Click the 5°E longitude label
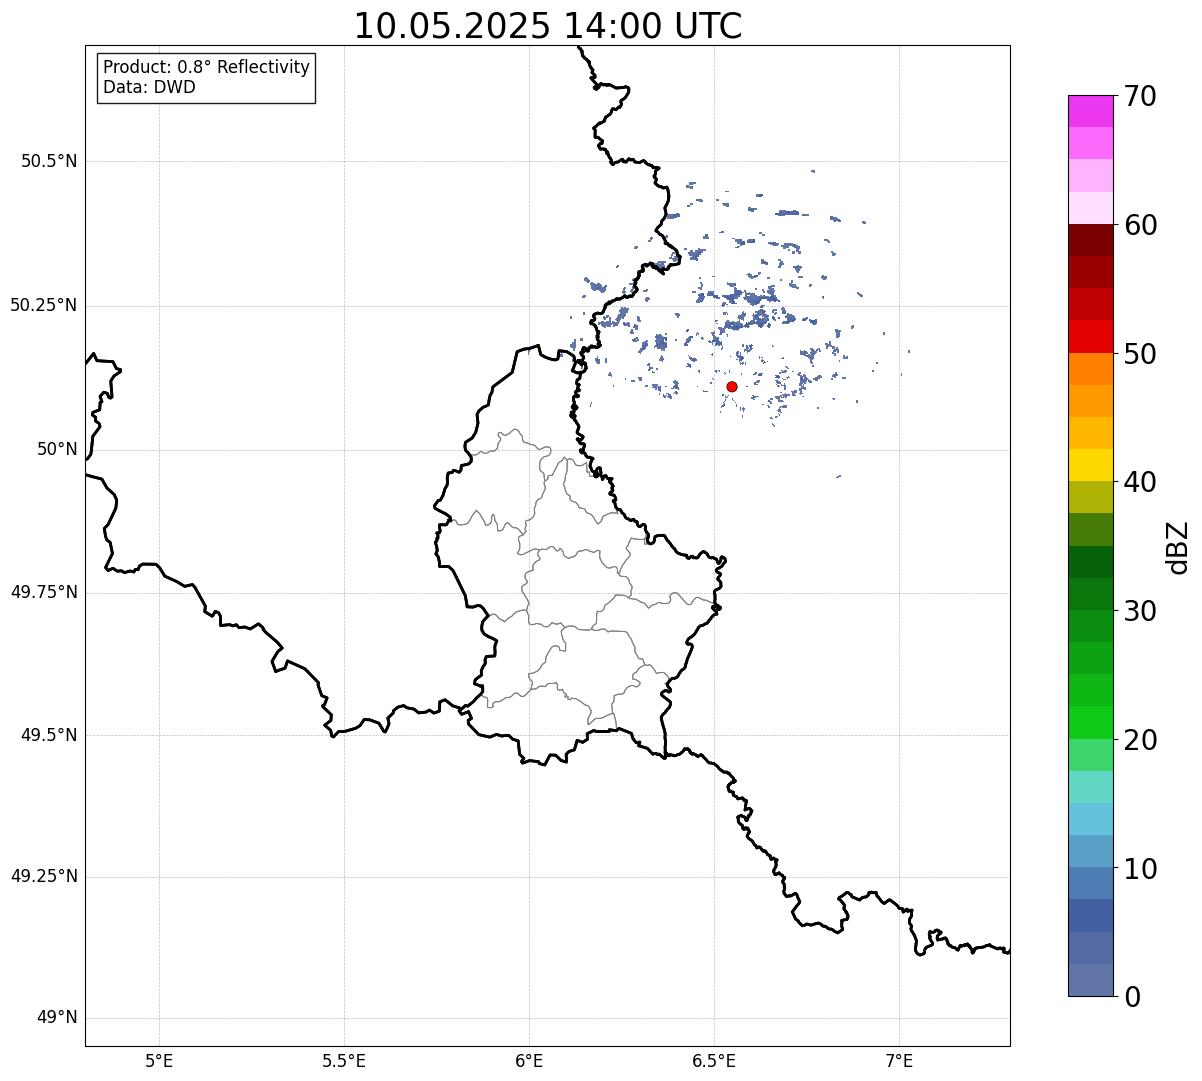This screenshot has height=1081, width=1202. 159,1060
